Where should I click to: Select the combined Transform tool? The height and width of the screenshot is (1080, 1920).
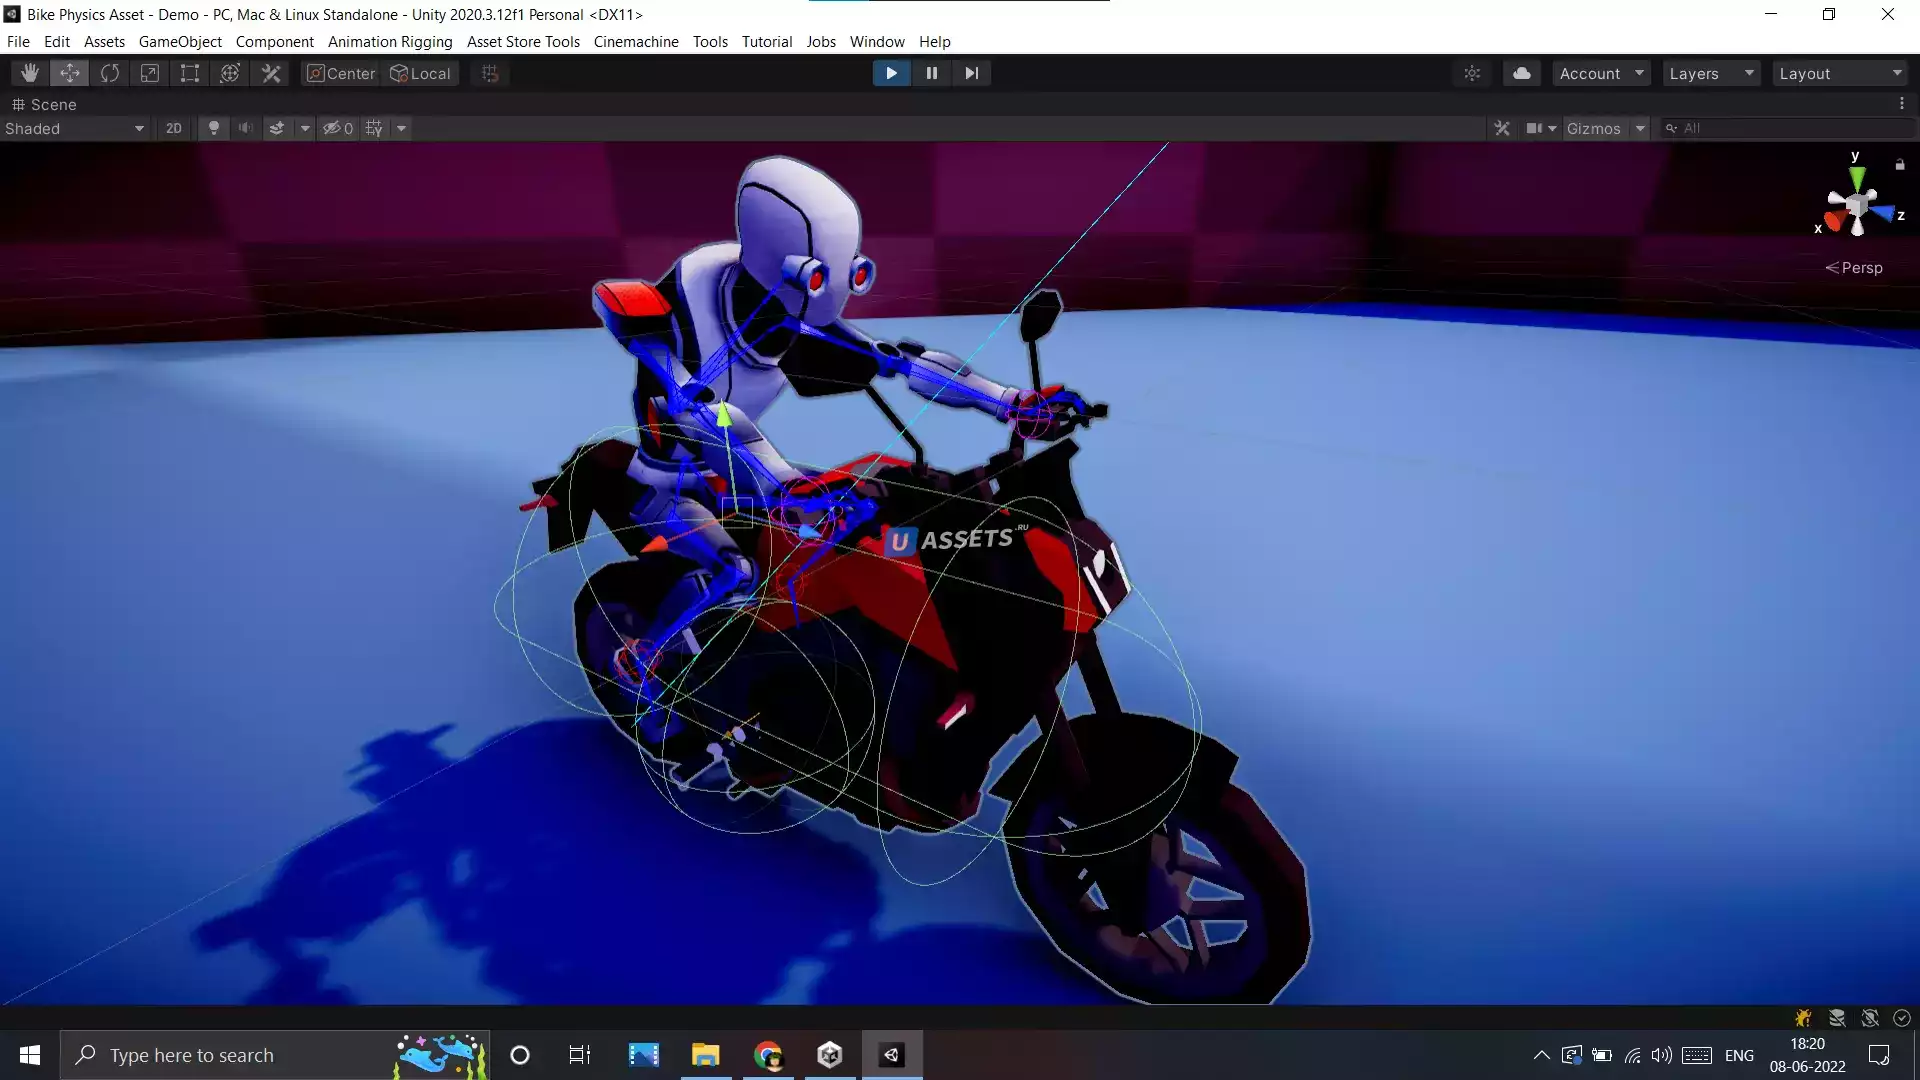230,73
